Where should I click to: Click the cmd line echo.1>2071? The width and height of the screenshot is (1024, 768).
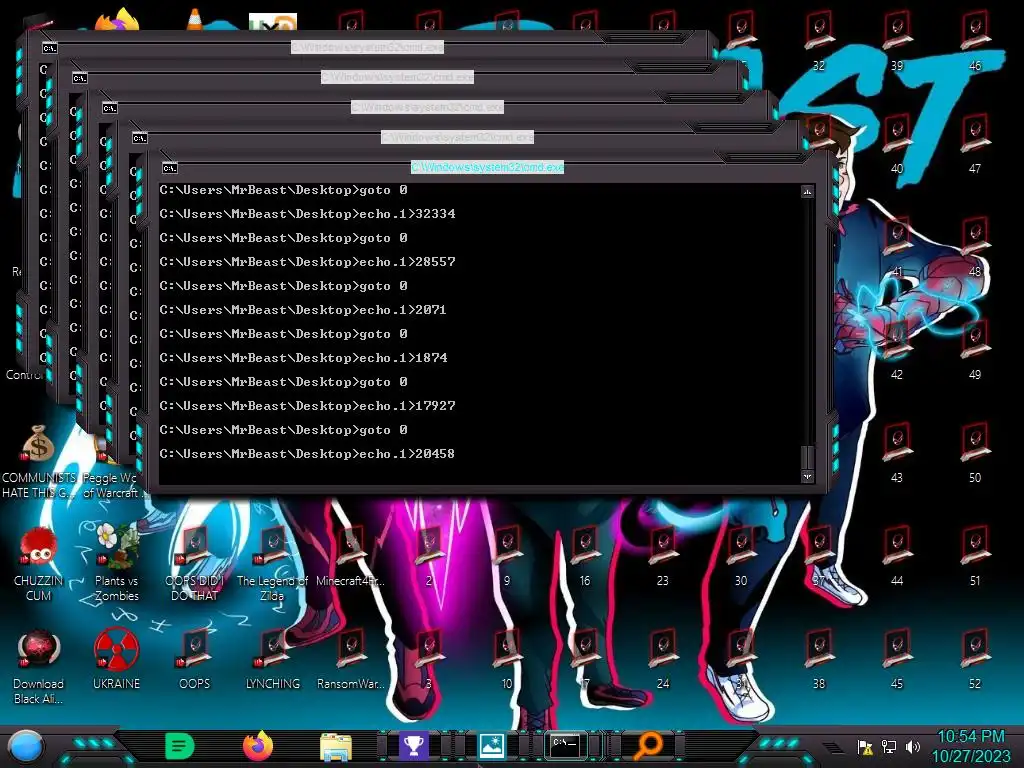coord(303,310)
